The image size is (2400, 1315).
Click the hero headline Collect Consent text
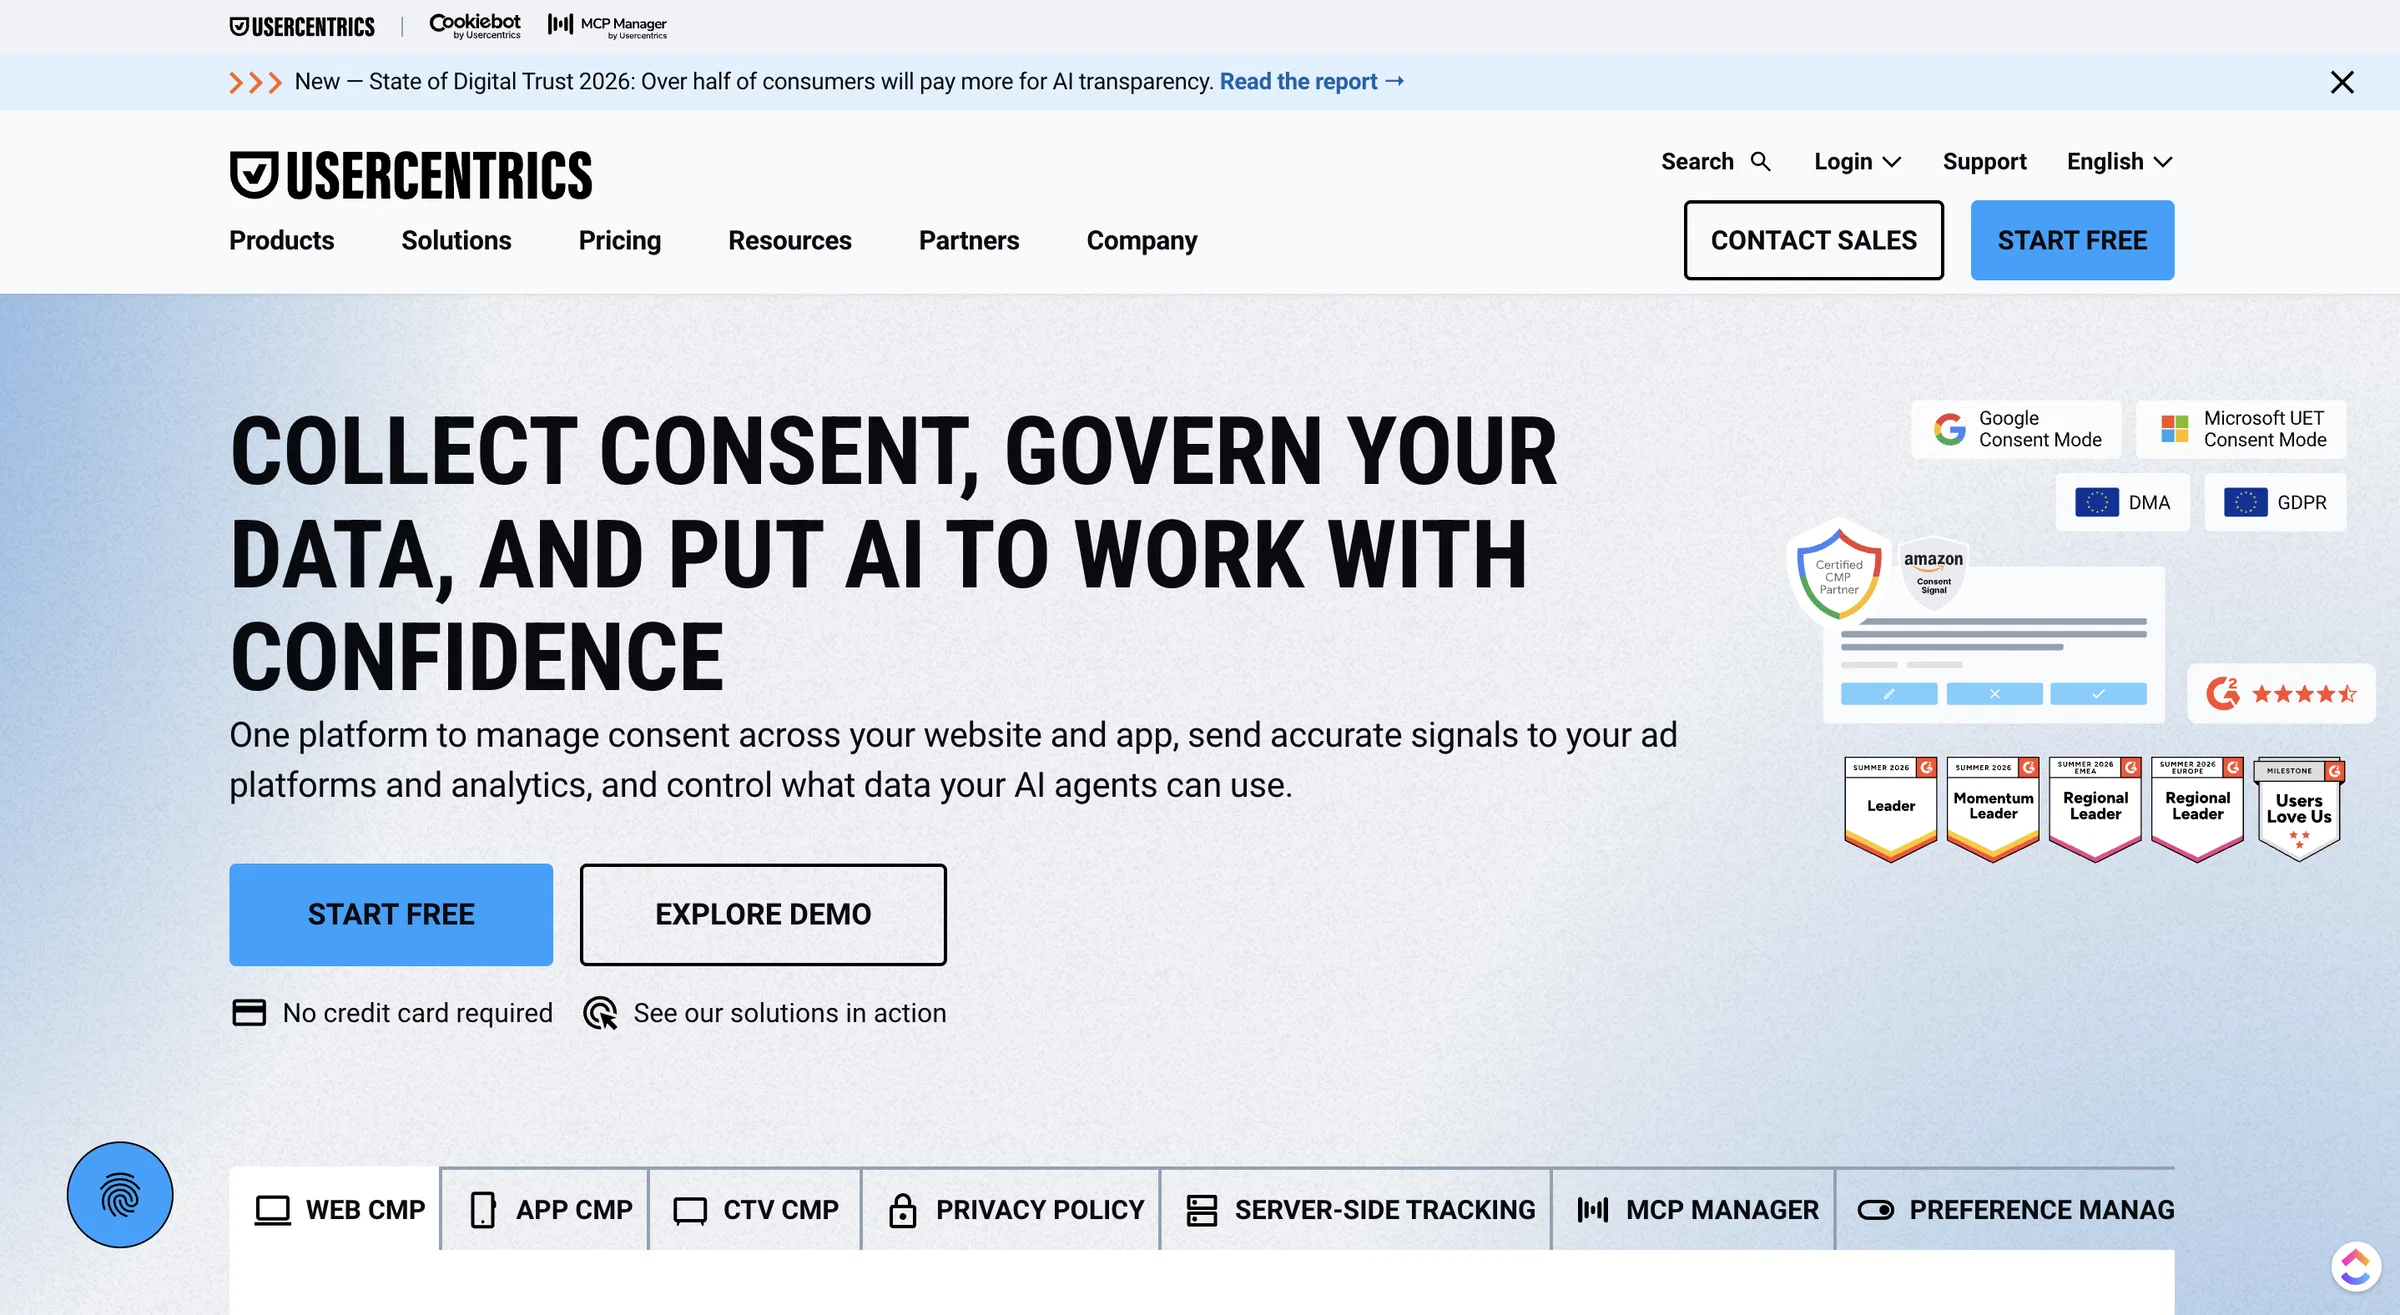[893, 554]
